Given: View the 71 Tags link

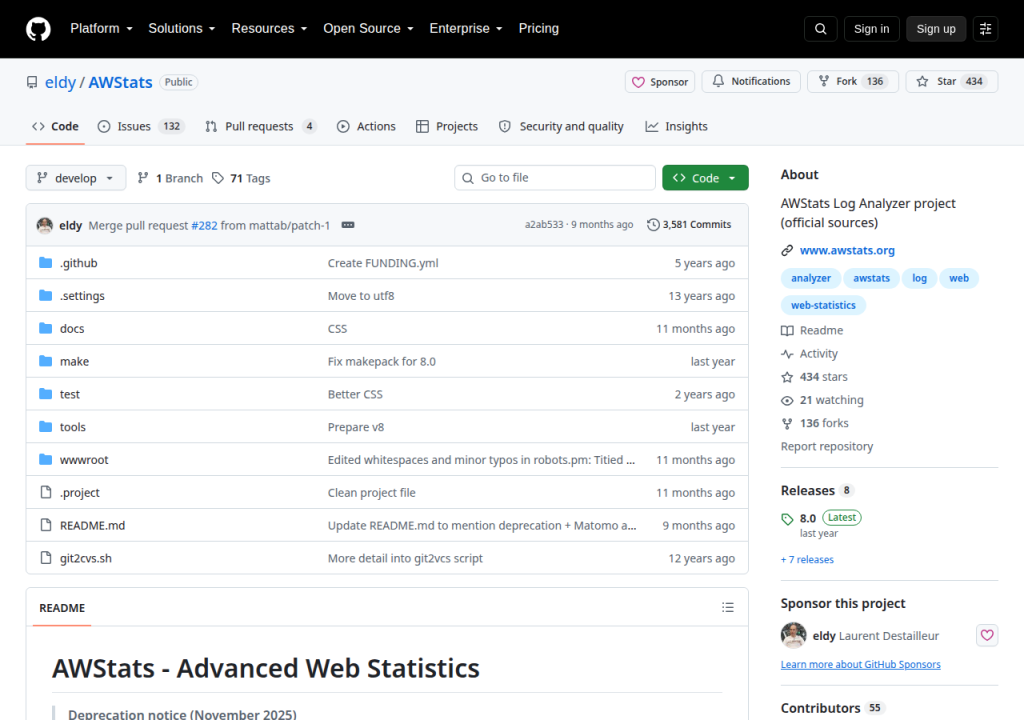Looking at the screenshot, I should (241, 178).
